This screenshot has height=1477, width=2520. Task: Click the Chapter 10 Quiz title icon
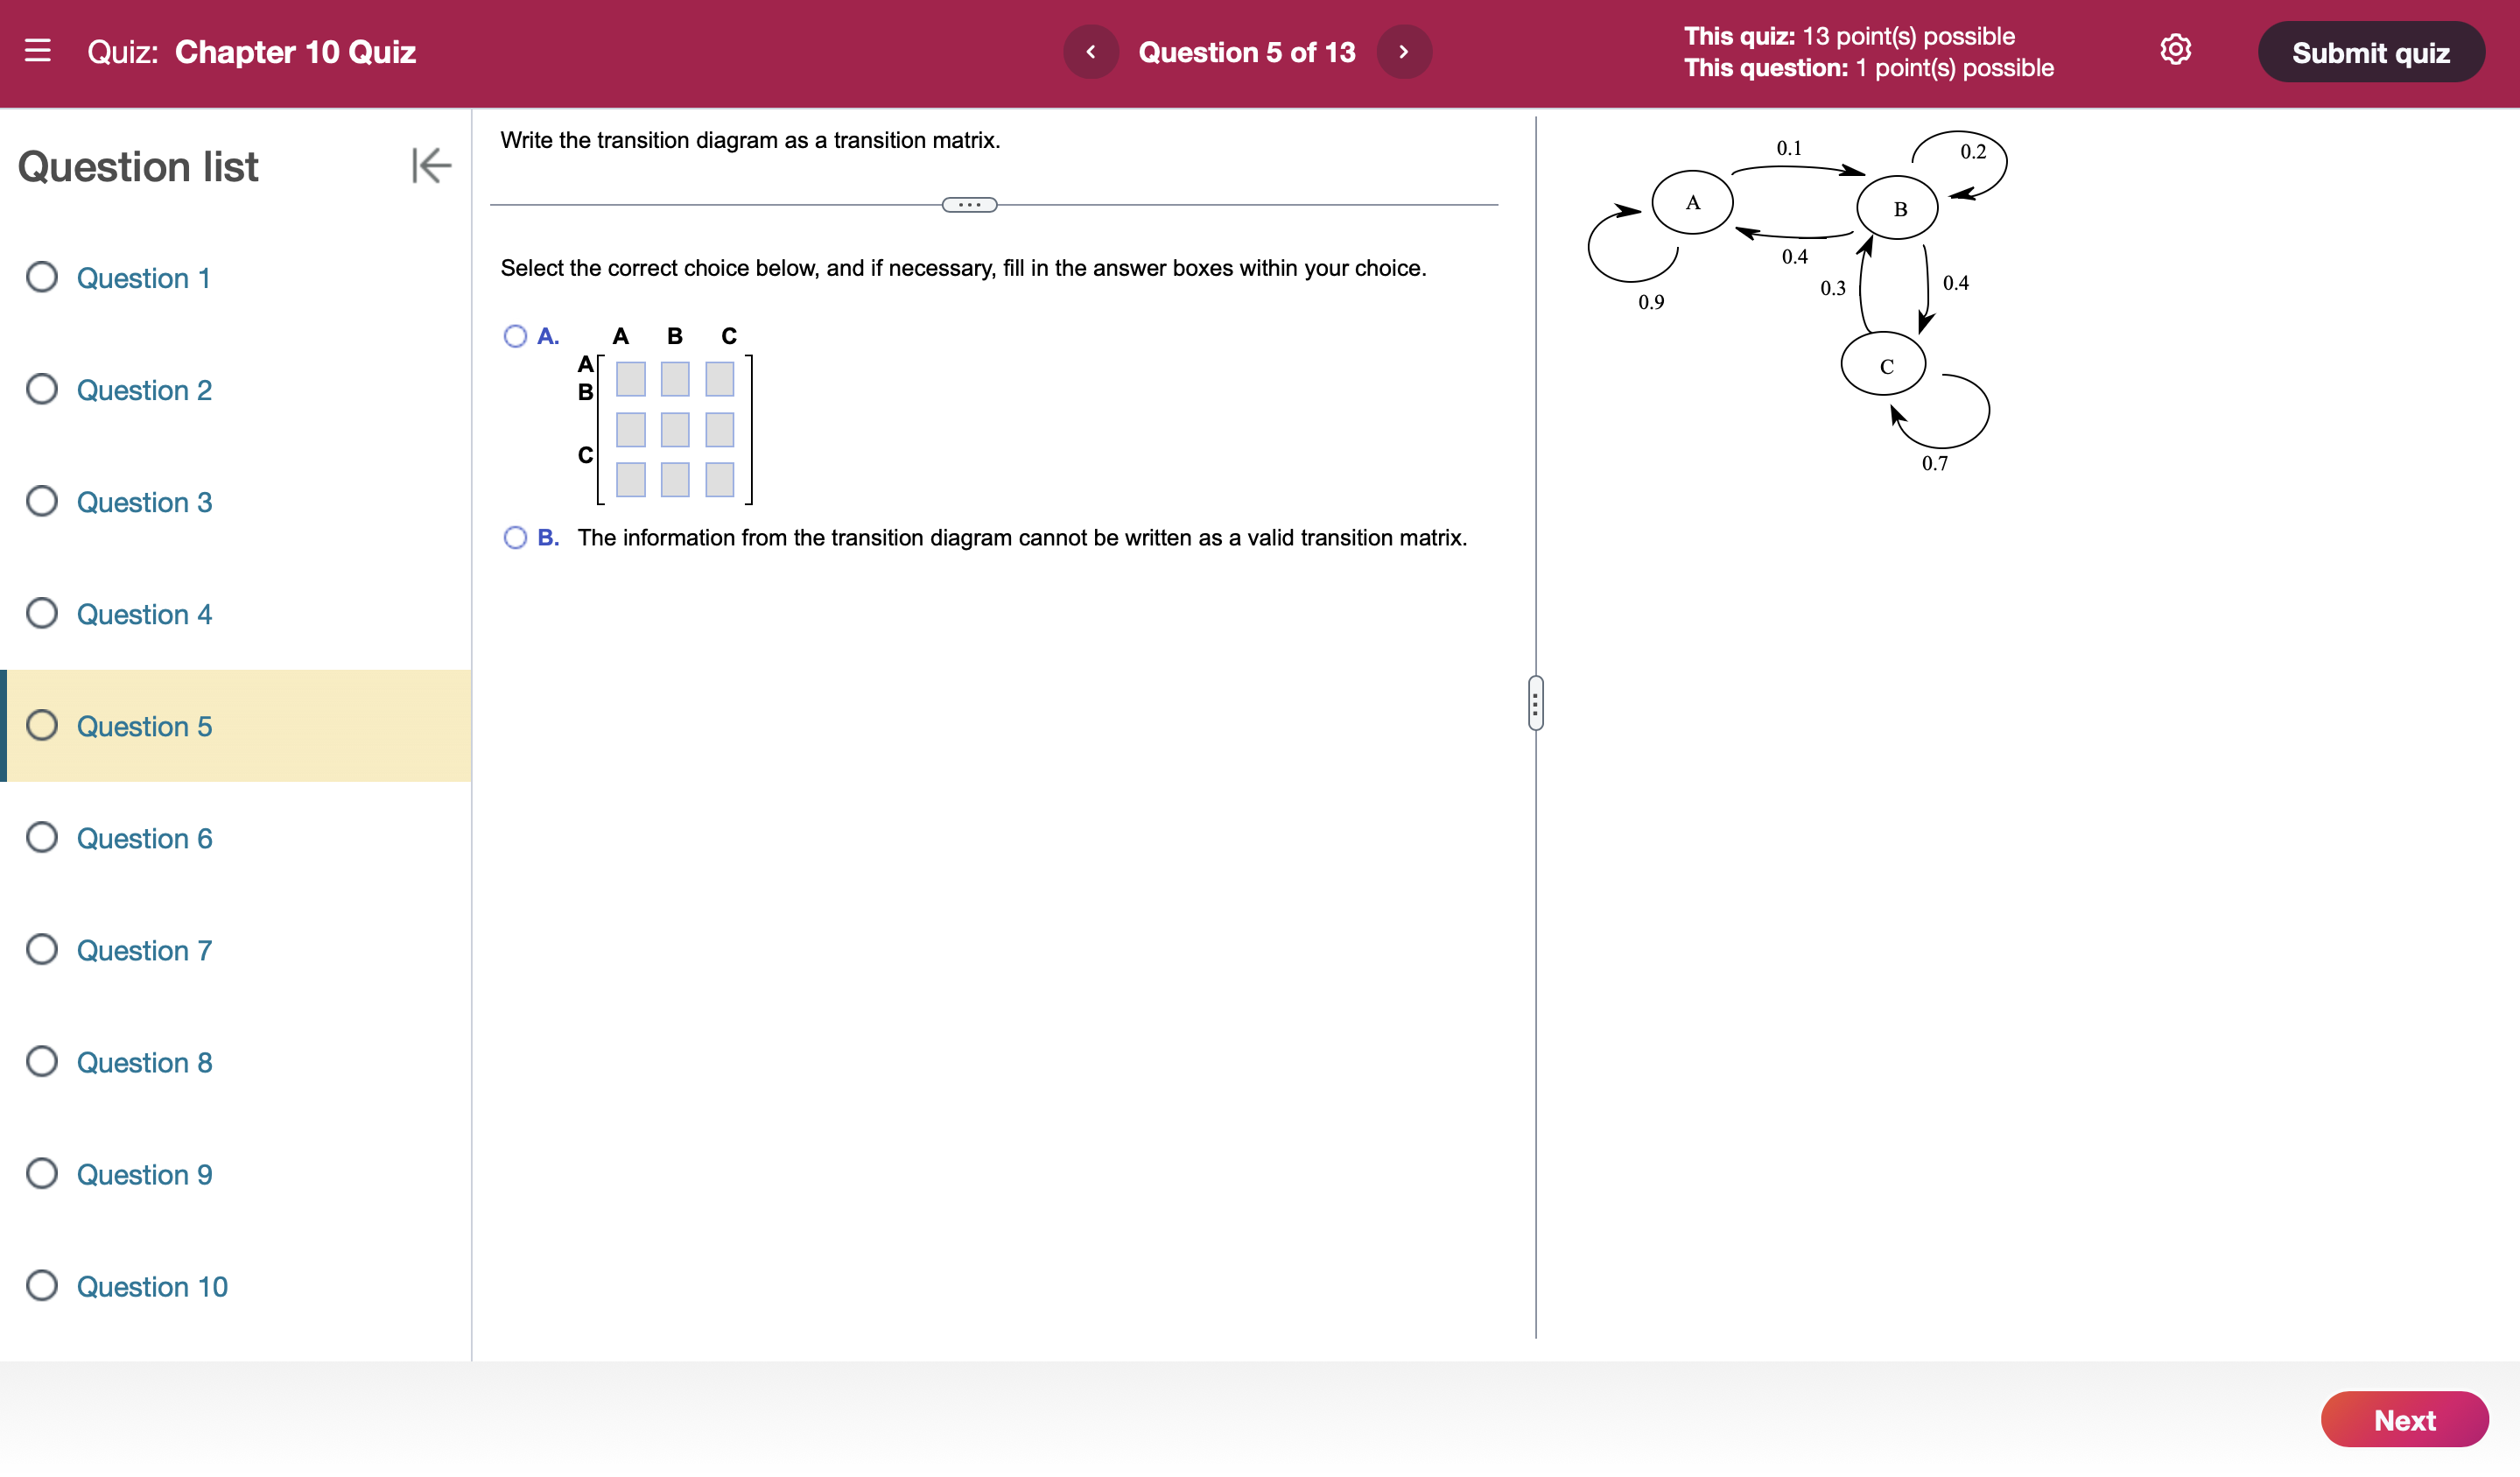click(x=40, y=51)
